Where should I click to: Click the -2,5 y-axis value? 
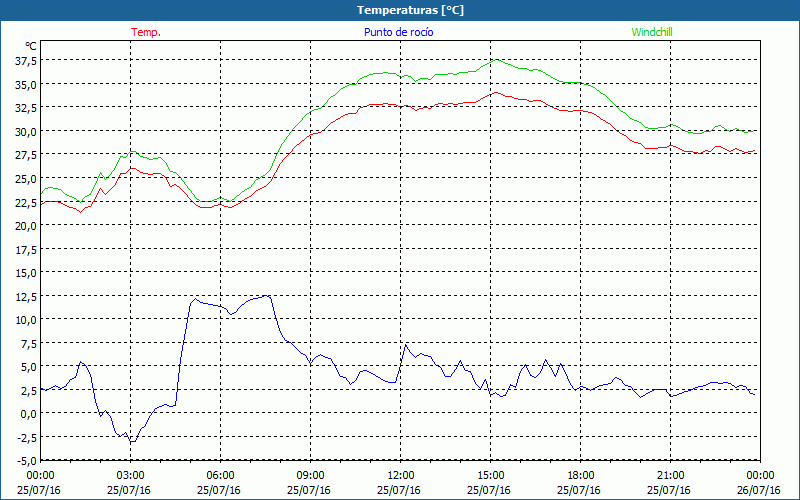(27, 438)
